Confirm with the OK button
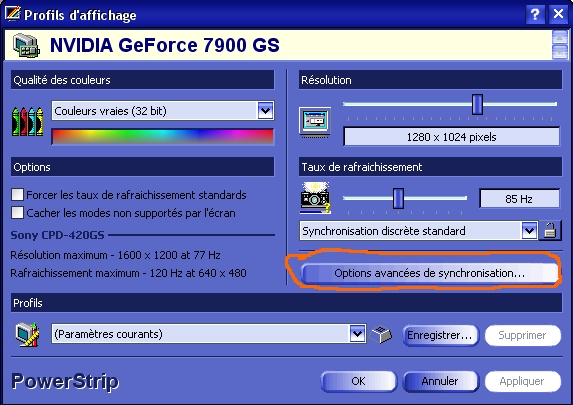 [x=358, y=381]
